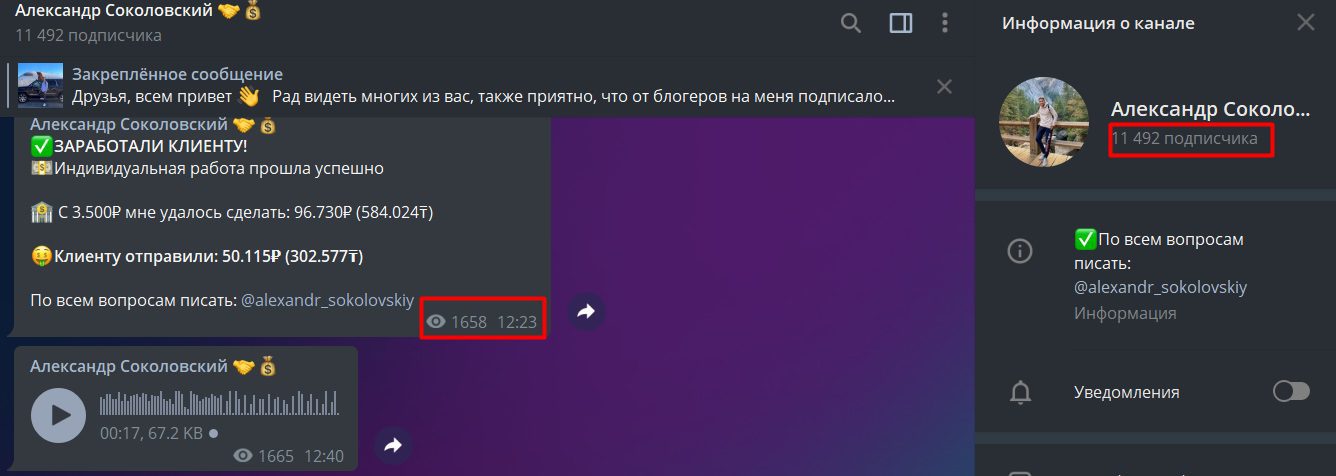Open the channel avatar photo
1336x476 pixels.
point(1044,122)
